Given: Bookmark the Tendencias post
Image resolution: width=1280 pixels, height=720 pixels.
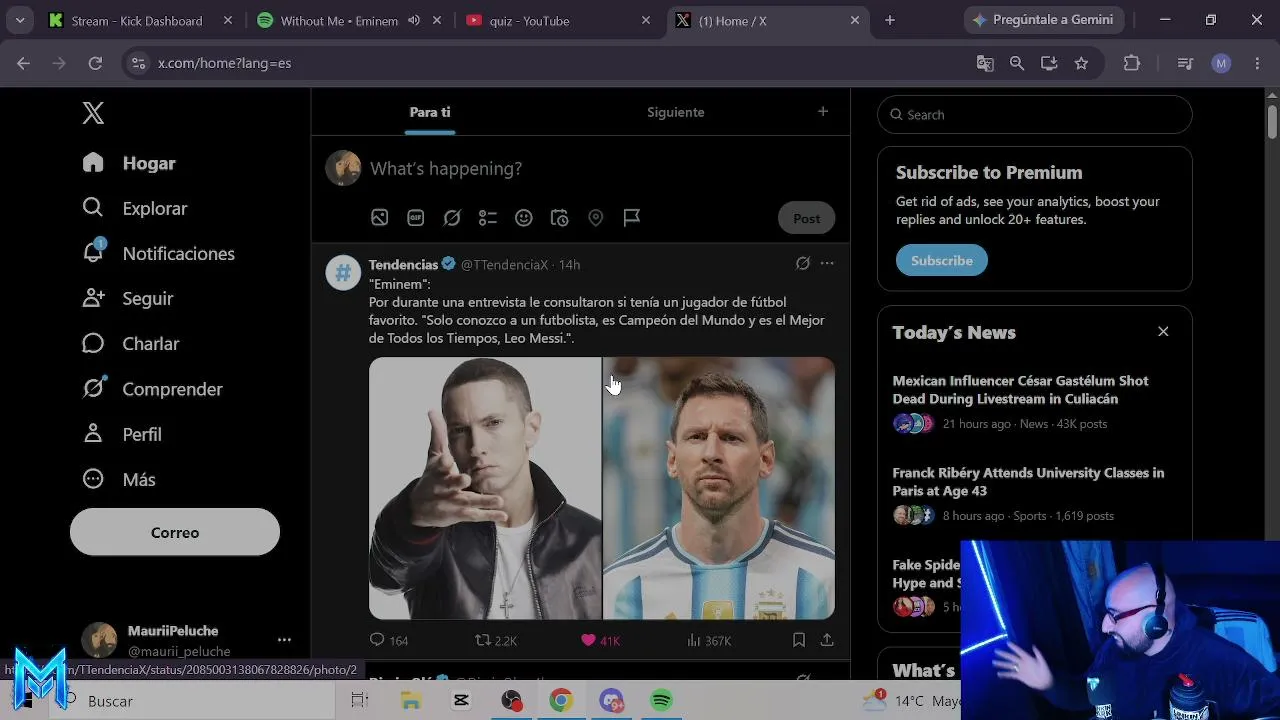Looking at the screenshot, I should pyautogui.click(x=799, y=640).
